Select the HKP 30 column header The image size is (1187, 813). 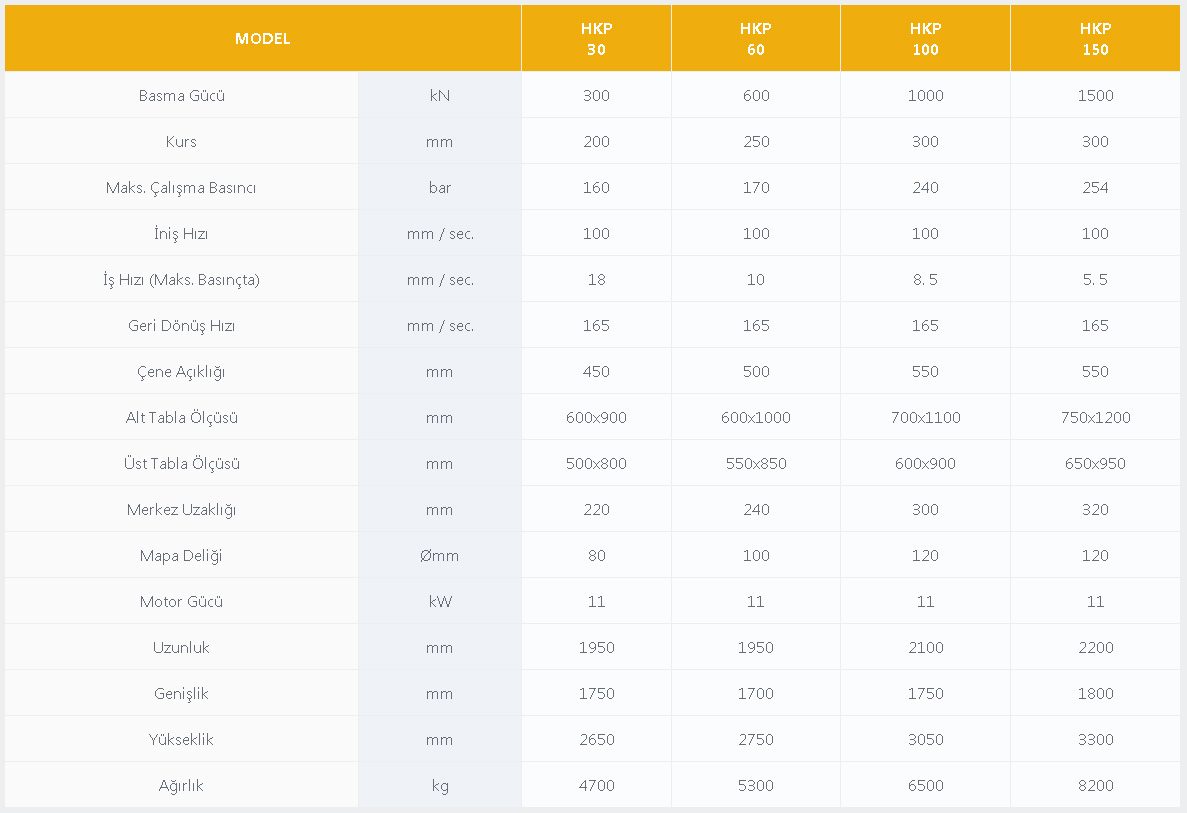597,39
